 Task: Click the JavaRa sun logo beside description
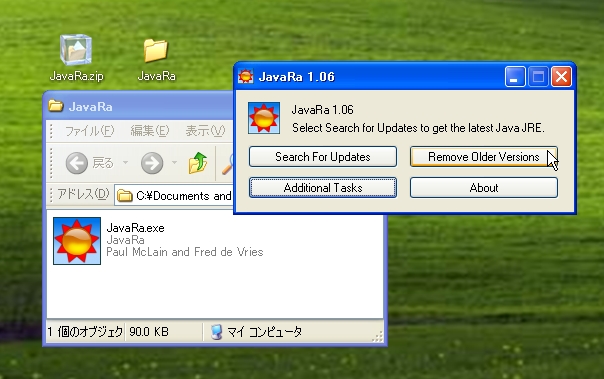click(x=264, y=118)
